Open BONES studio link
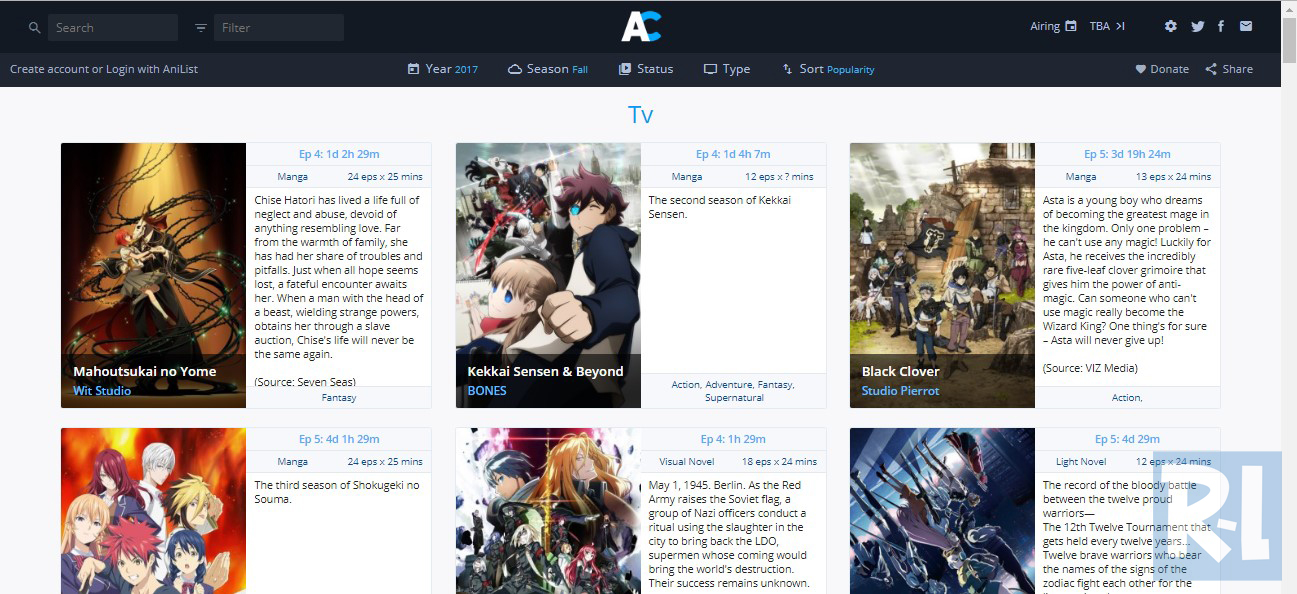Viewport: 1297px width, 594px height. tap(487, 391)
